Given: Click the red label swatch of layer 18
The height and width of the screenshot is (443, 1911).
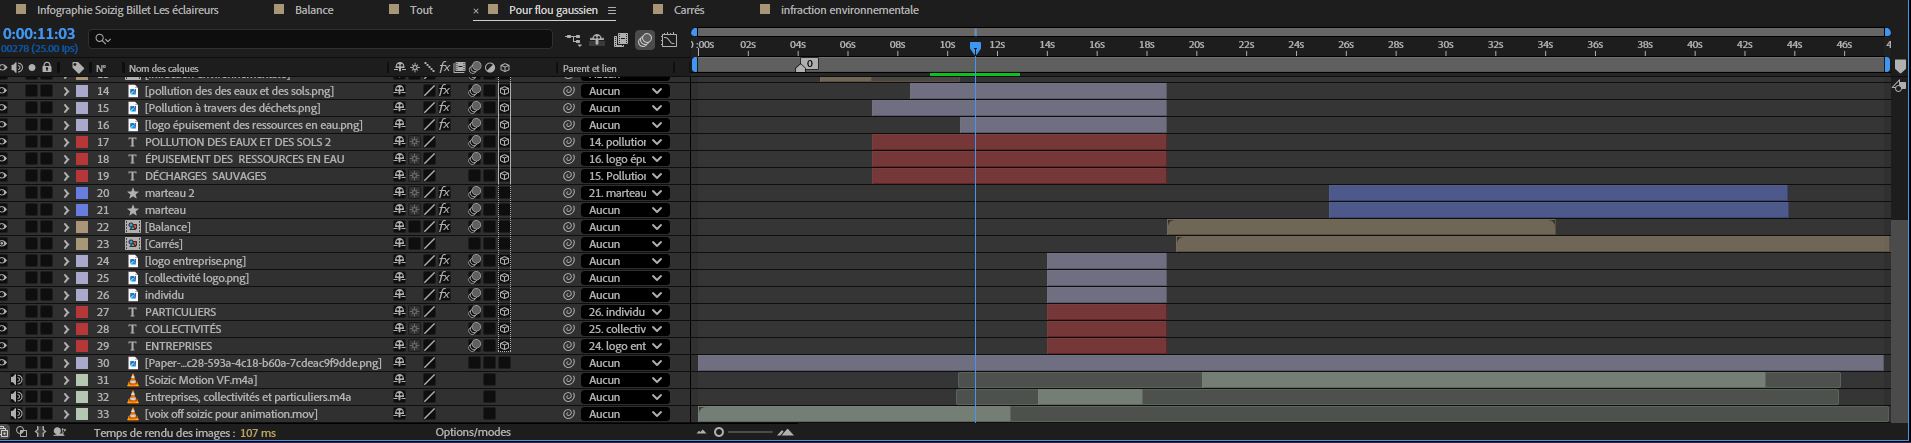Looking at the screenshot, I should coord(82,159).
